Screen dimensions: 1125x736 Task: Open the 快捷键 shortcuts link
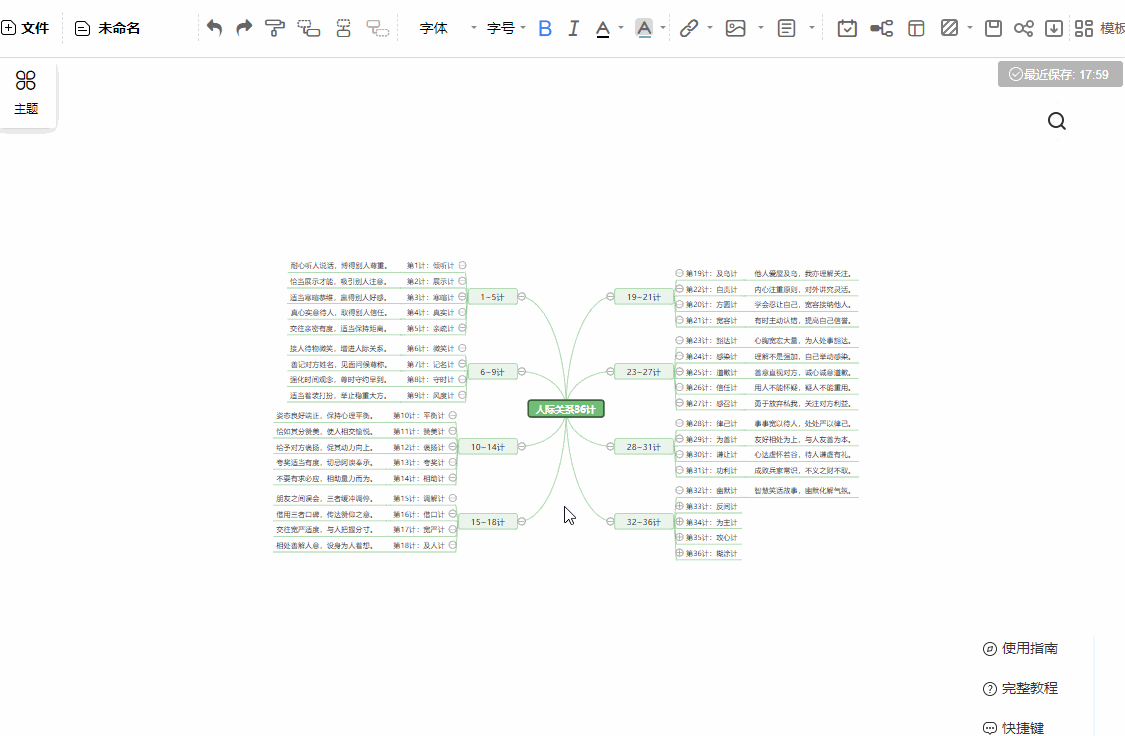(x=1013, y=727)
